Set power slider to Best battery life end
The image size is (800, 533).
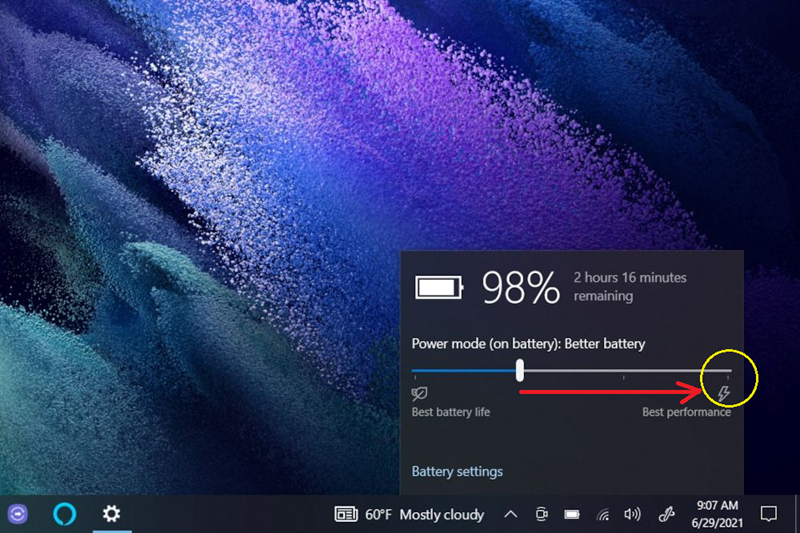(x=415, y=371)
